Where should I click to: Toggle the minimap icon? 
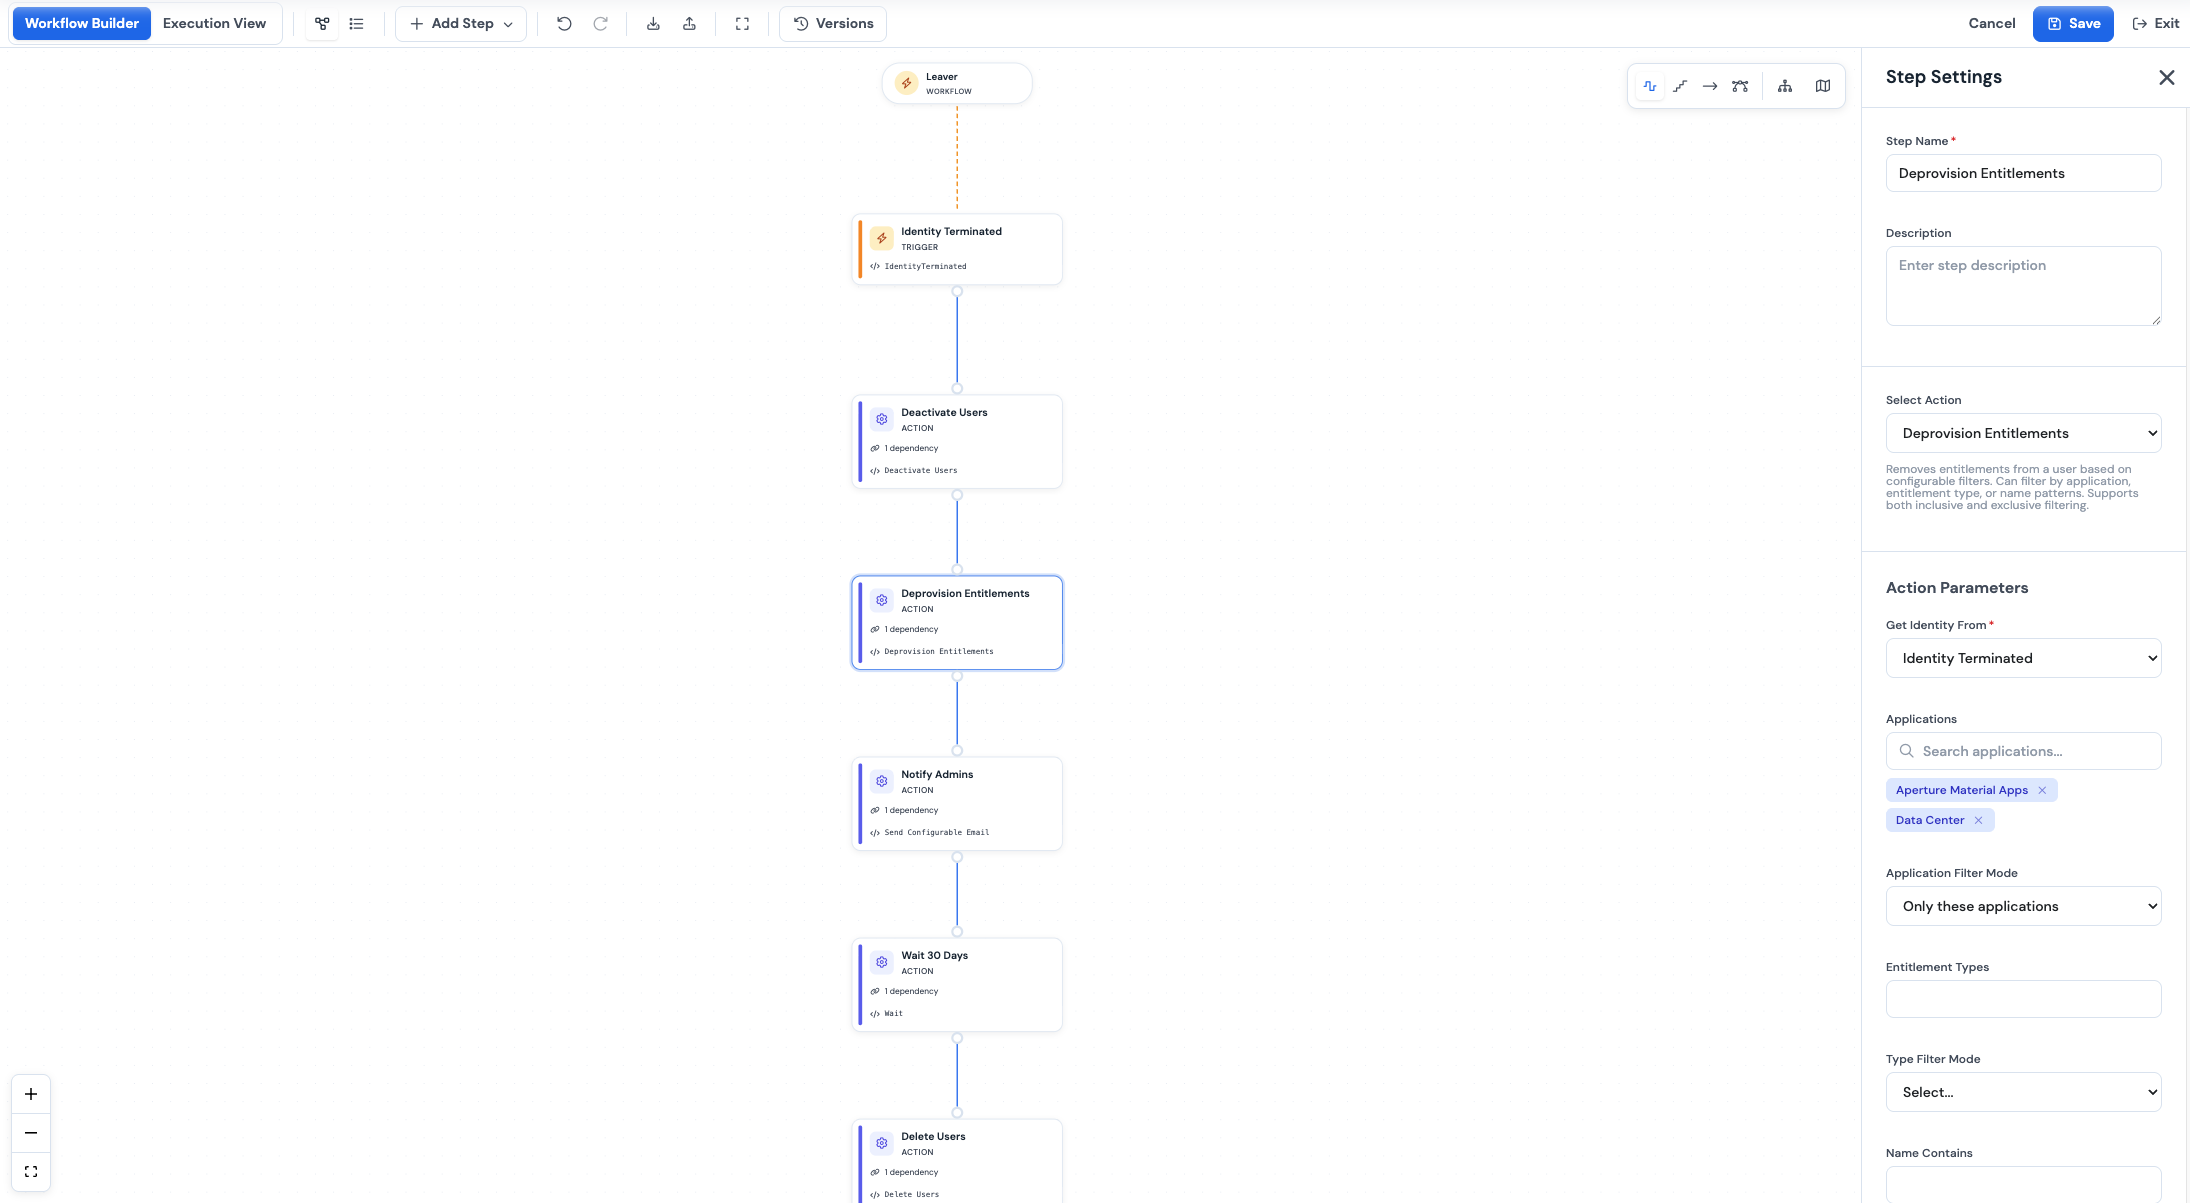coord(1823,86)
